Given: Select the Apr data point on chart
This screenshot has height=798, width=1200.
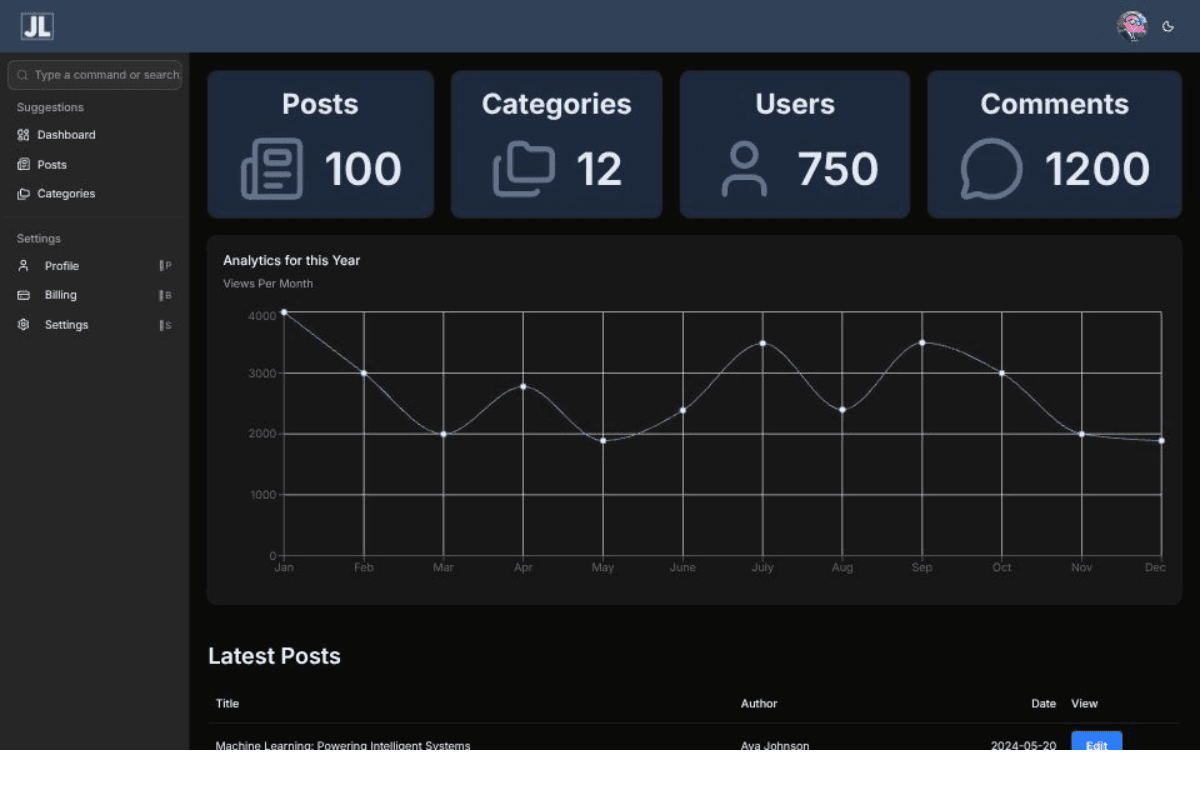Looking at the screenshot, I should pyautogui.click(x=523, y=386).
